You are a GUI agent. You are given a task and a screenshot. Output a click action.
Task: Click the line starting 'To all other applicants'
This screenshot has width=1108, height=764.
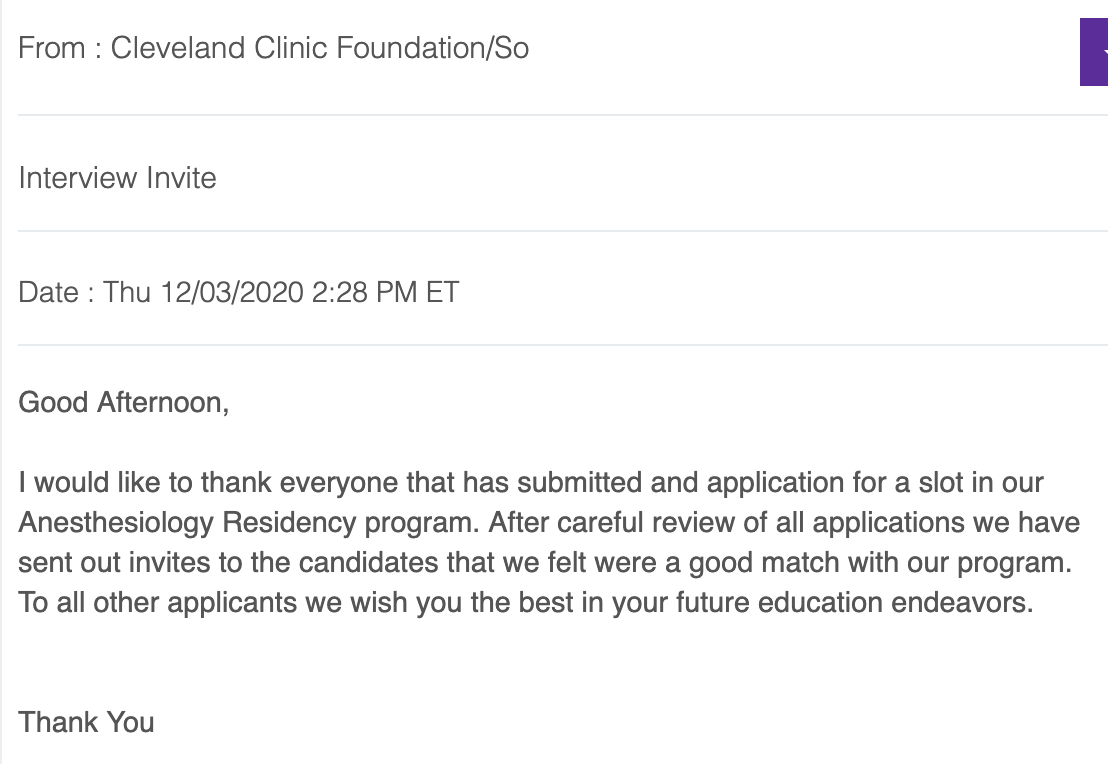(x=526, y=603)
